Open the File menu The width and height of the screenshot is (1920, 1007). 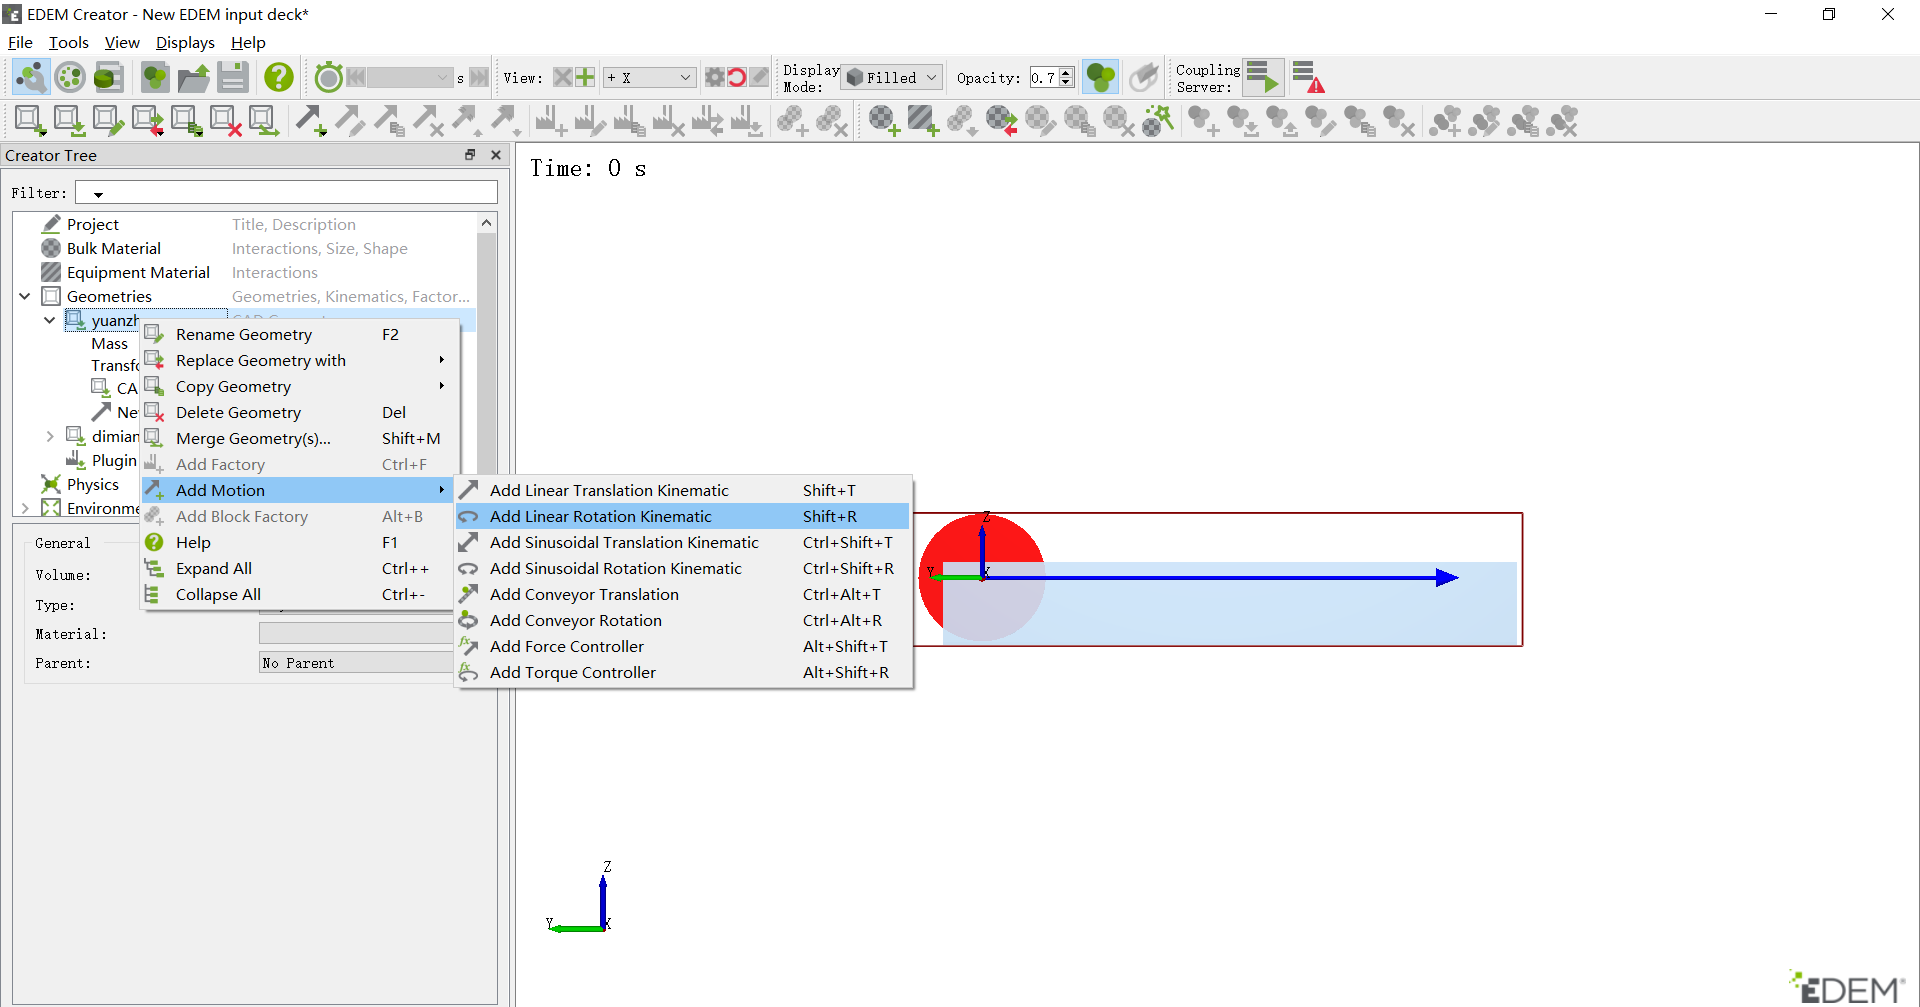[20, 42]
